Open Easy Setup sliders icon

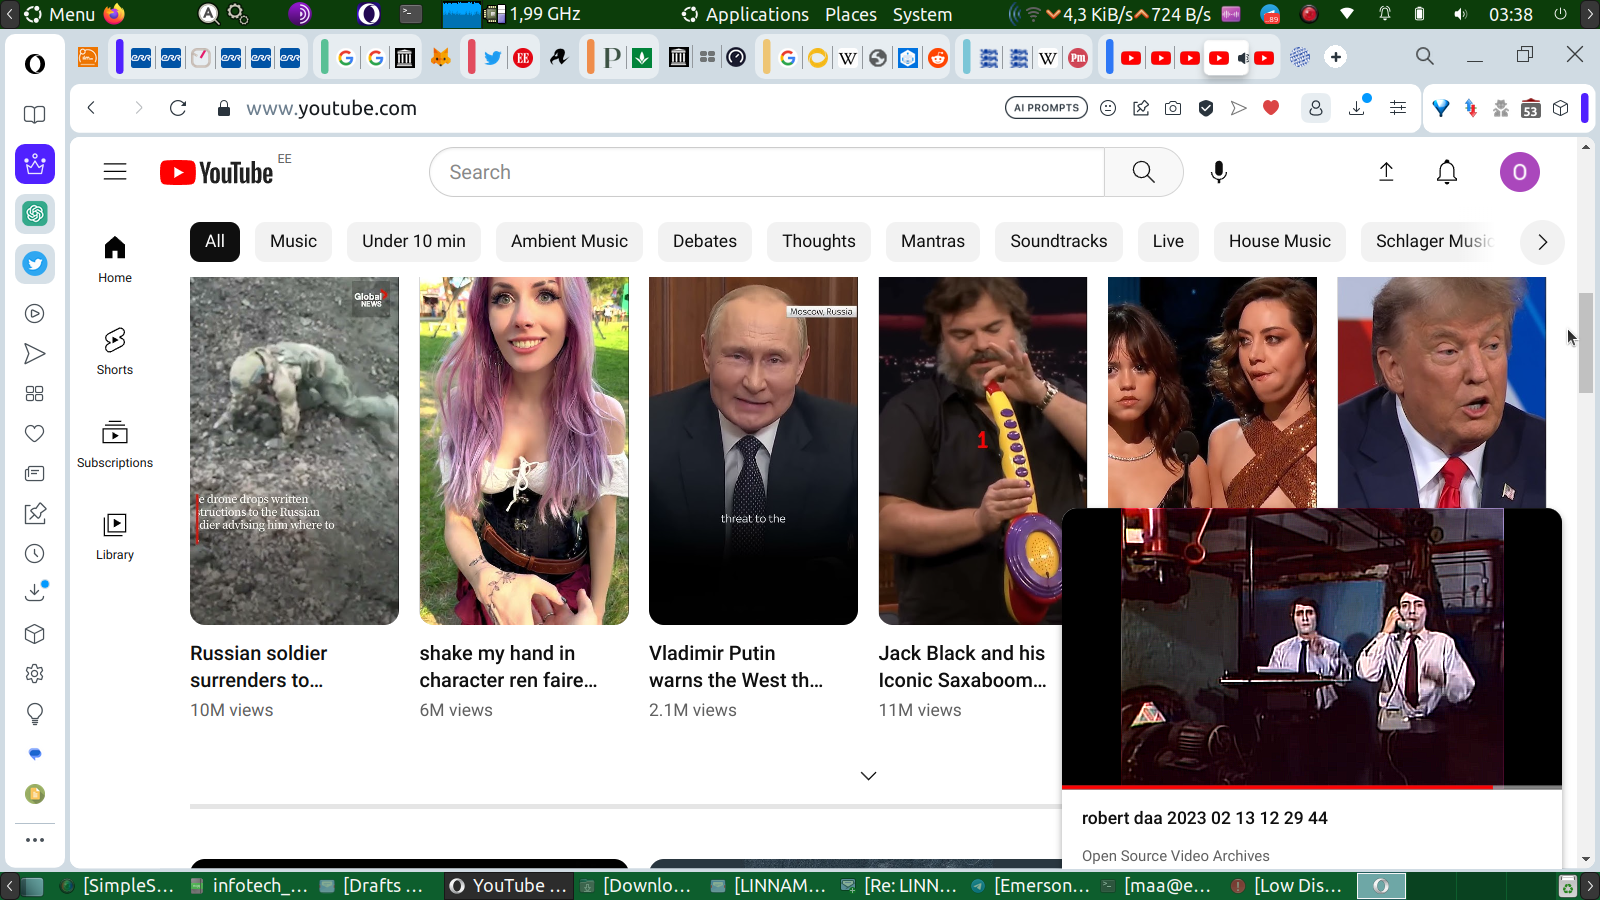point(1398,108)
